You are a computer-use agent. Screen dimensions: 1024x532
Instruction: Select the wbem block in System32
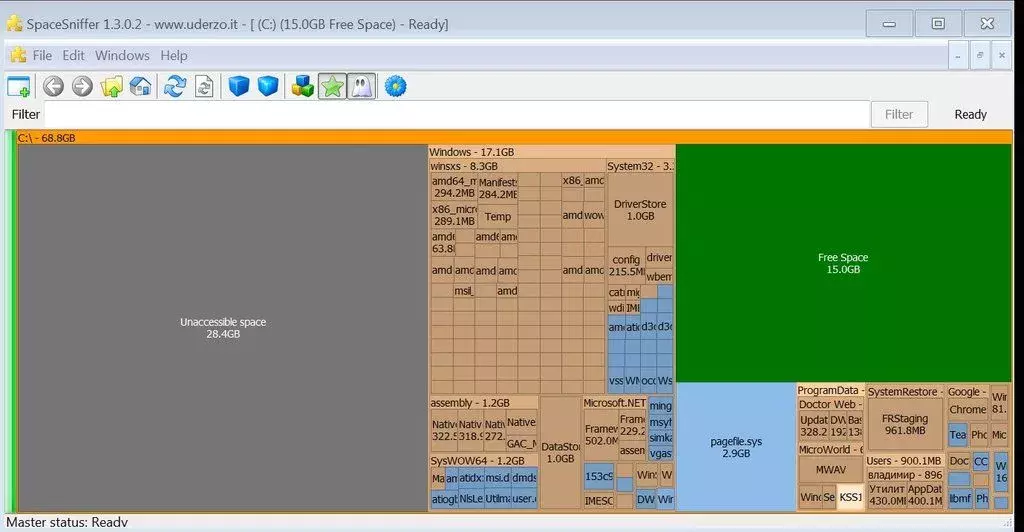(x=659, y=277)
